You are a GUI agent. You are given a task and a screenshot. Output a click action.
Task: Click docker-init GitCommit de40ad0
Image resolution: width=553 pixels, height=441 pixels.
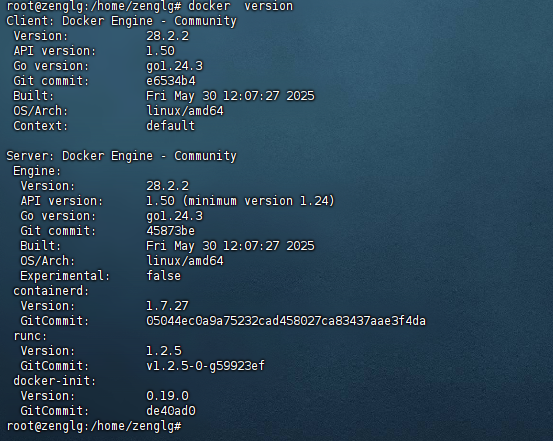point(171,411)
